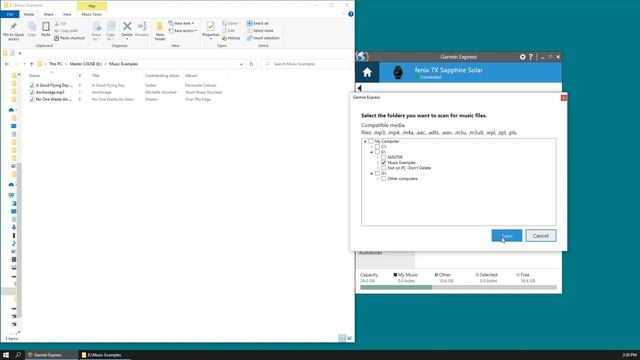Refresh the Explorer address bar
Viewport: 640px width, 360px height.
251,64
